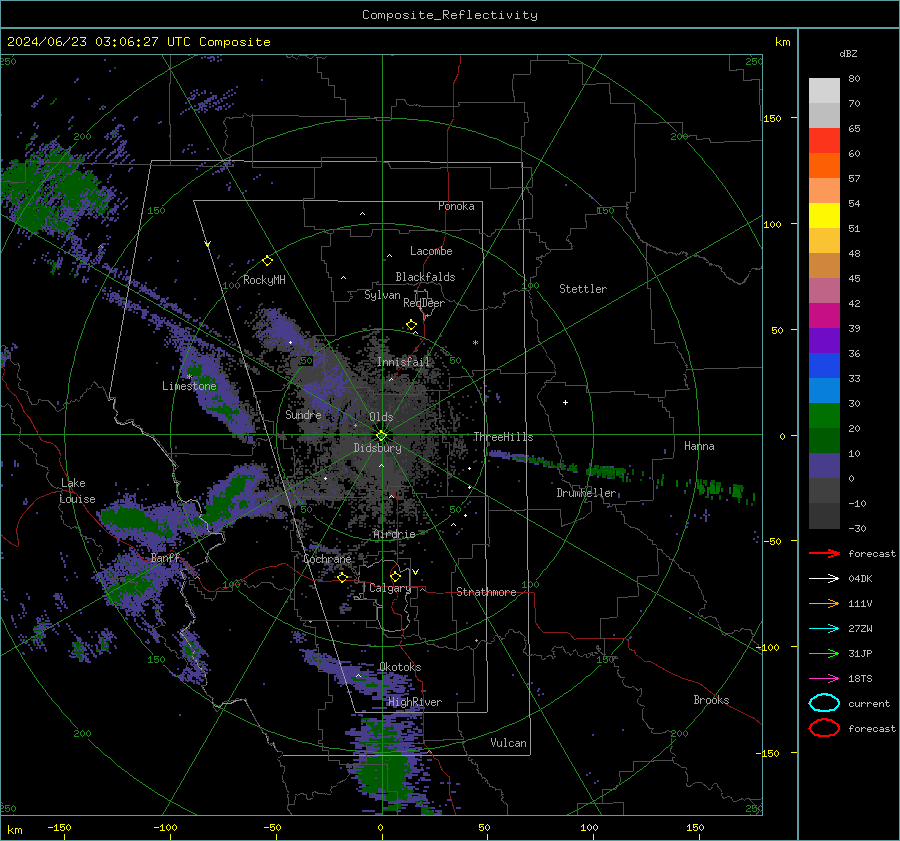This screenshot has width=900, height=841.
Task: Pick the dark green 20-10 dBZ swatch
Action: pos(824,441)
